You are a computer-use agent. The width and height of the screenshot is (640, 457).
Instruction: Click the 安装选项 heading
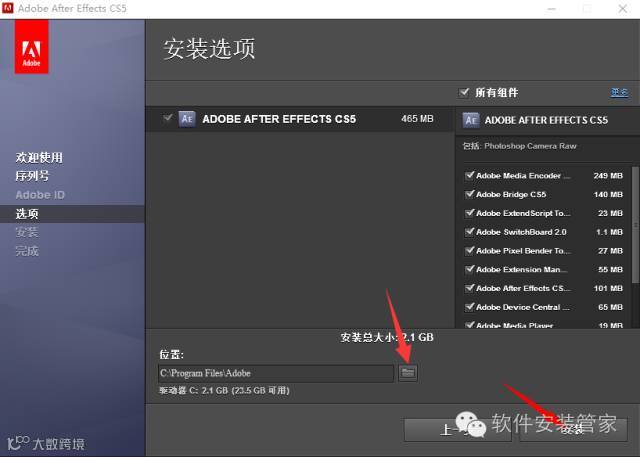(209, 49)
